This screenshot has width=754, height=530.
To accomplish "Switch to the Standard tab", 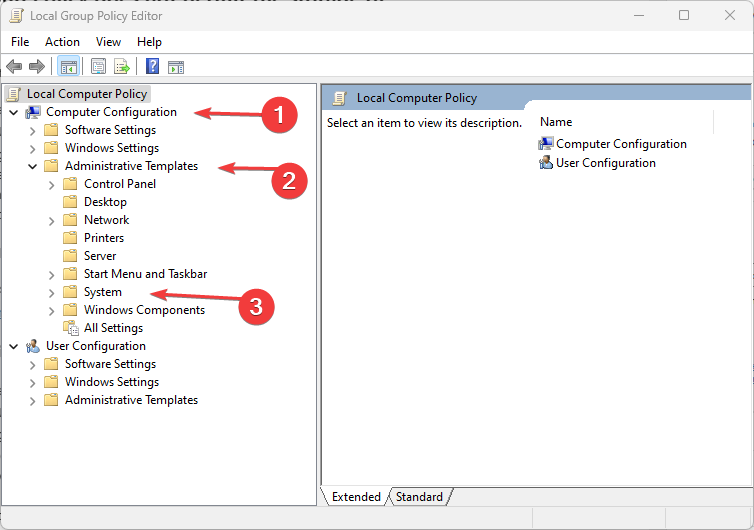I will tap(419, 496).
